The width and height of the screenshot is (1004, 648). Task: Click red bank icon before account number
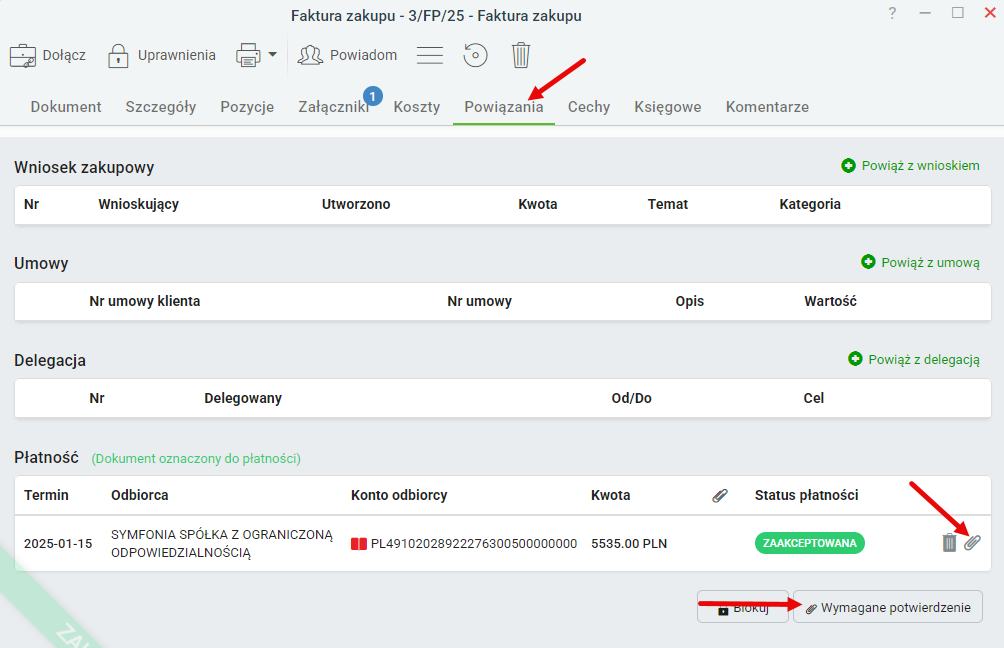359,544
